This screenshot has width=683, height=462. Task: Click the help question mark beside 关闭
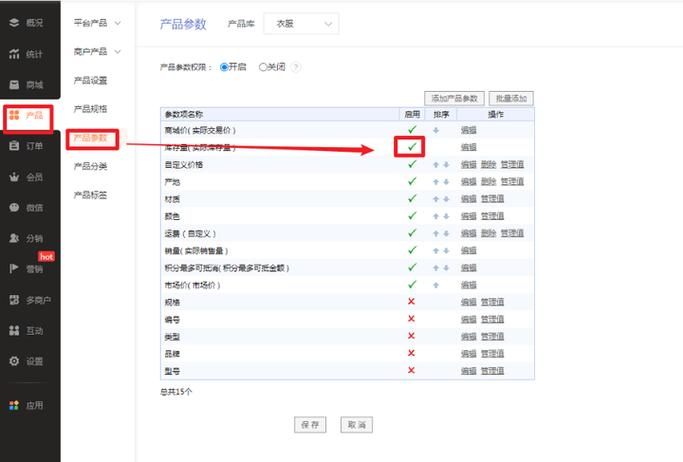[x=296, y=67]
